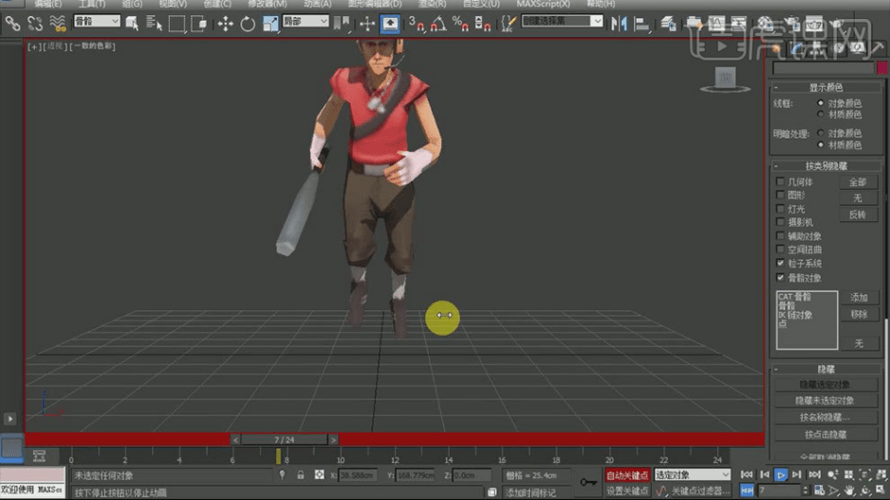The image size is (890, 500).
Task: Check the 空间扭曲 category checkbox
Action: click(x=780, y=249)
